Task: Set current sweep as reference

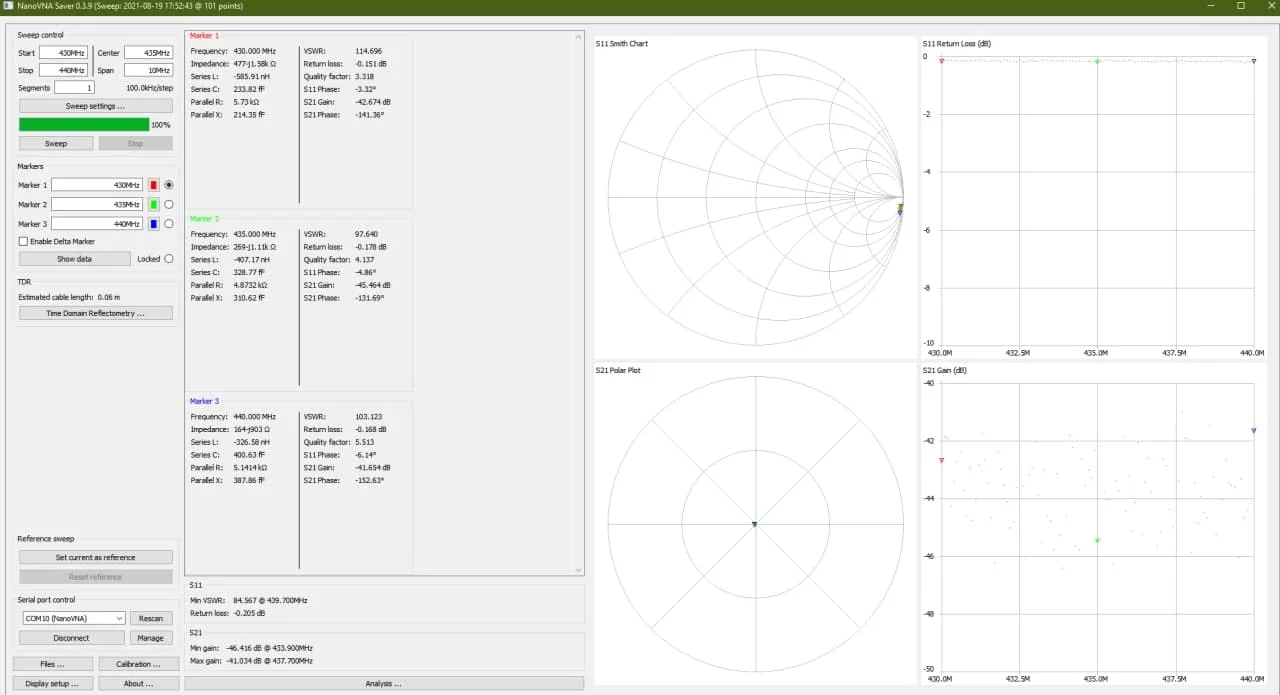Action: pos(96,557)
